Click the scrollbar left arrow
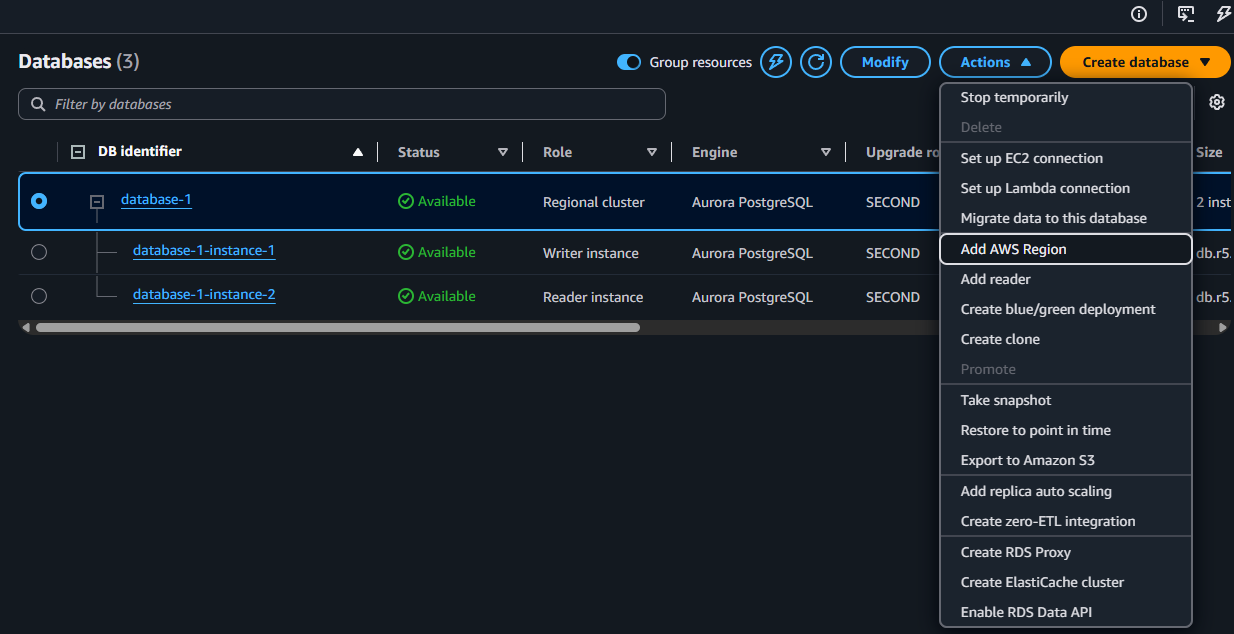1234x634 pixels. tap(26, 327)
